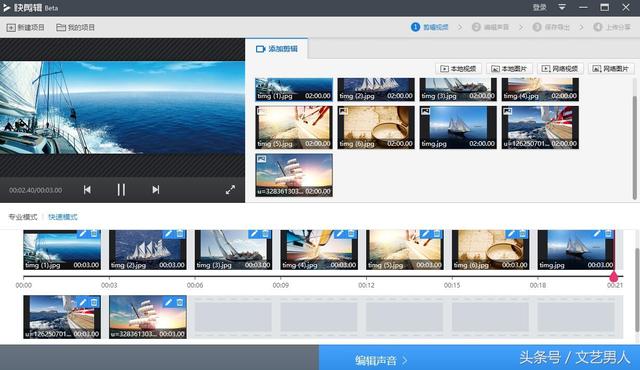Screen dimensions: 640x370
Task: Delete the u=126250701 clip in second row
Action: click(94, 302)
